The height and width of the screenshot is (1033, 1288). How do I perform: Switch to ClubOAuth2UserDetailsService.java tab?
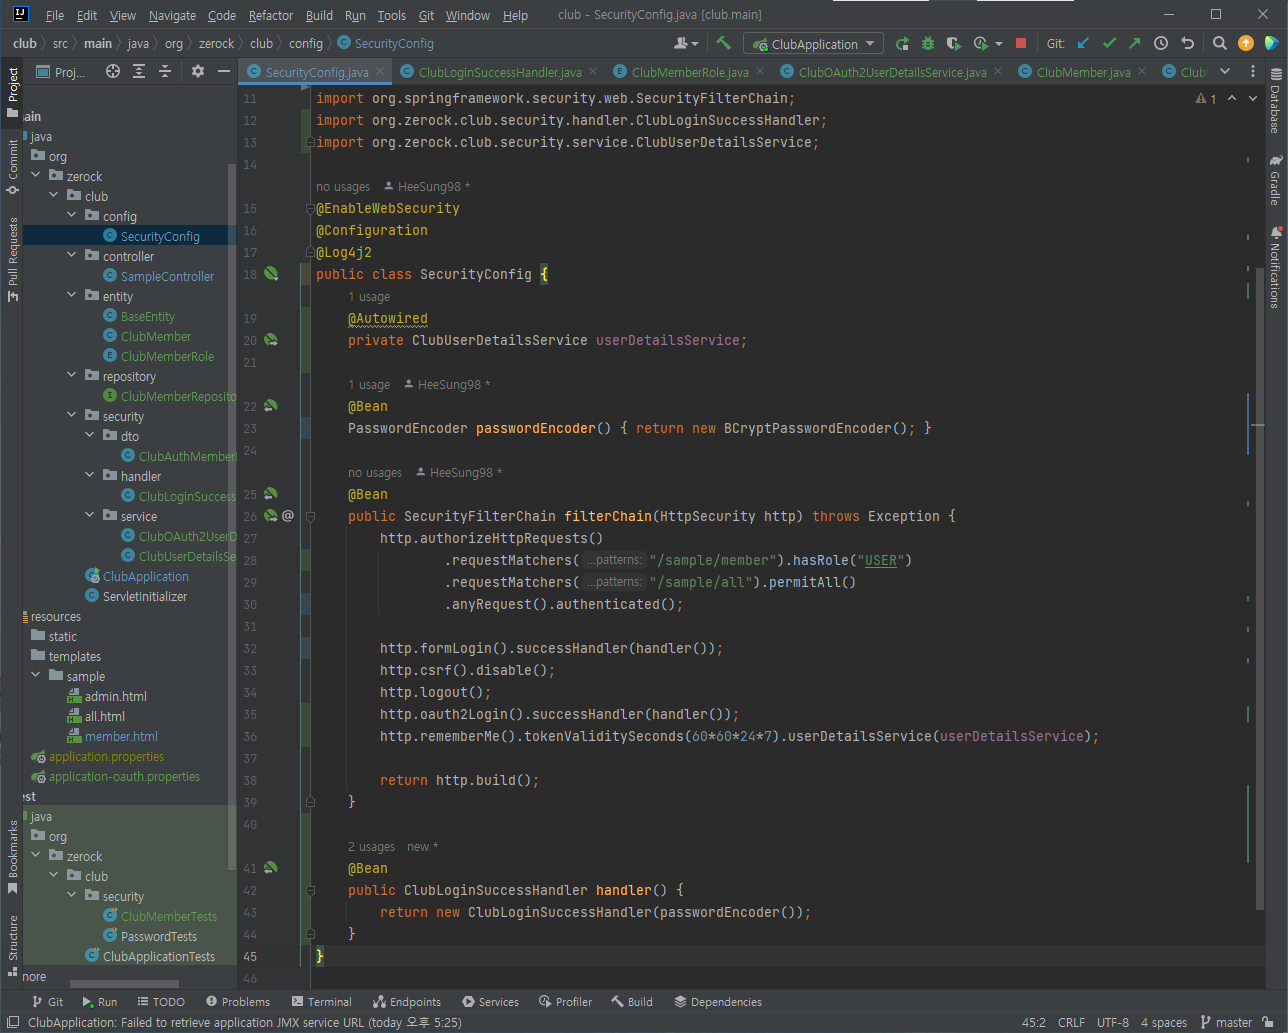(x=892, y=72)
